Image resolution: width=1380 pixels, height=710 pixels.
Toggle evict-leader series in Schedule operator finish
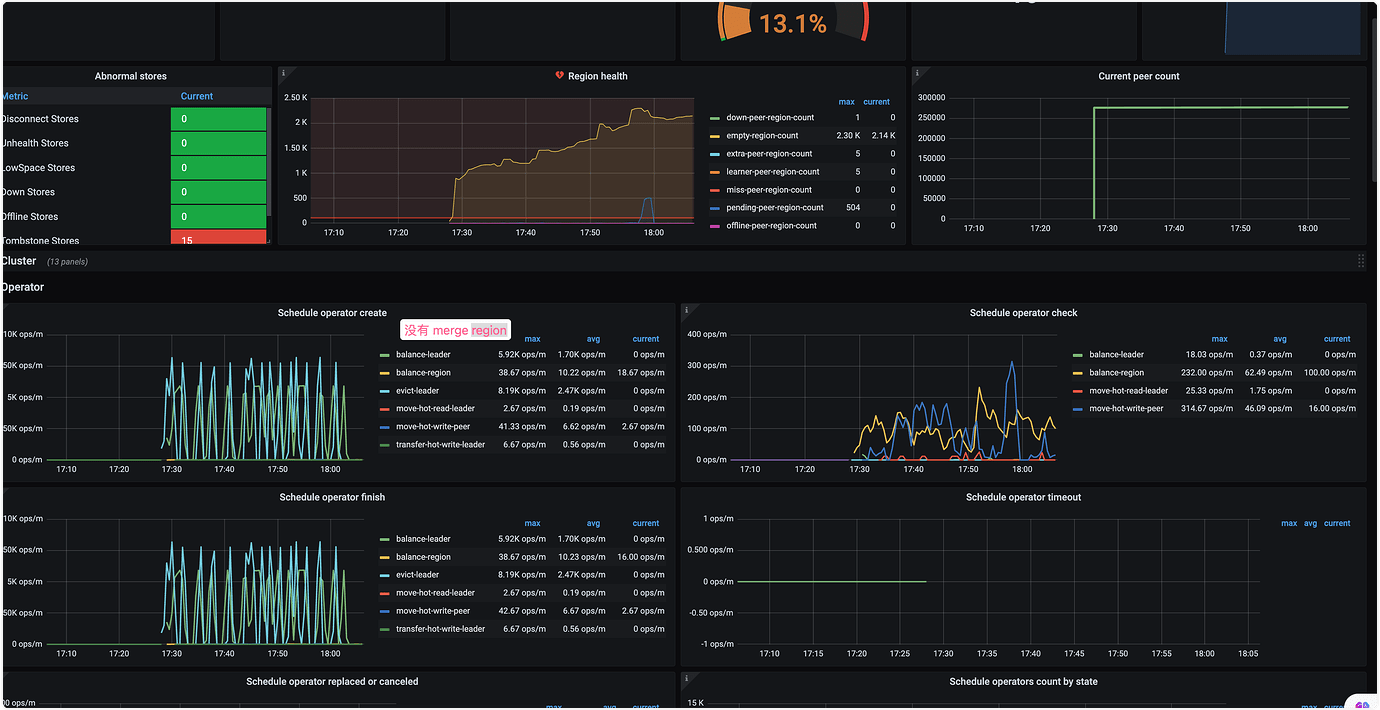click(418, 575)
